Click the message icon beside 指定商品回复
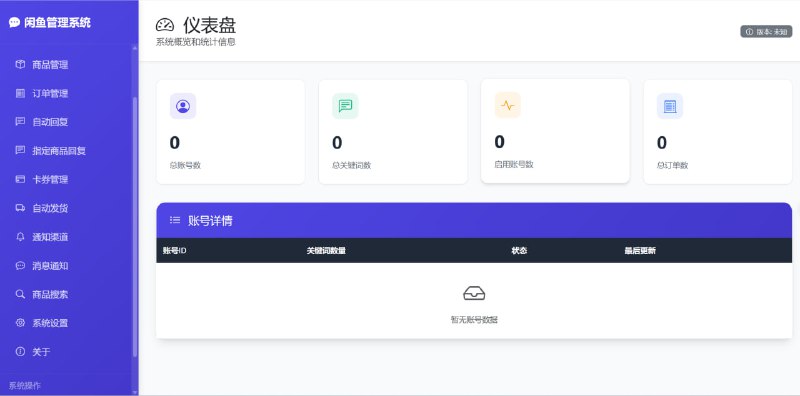This screenshot has width=800, height=396. tap(20, 150)
